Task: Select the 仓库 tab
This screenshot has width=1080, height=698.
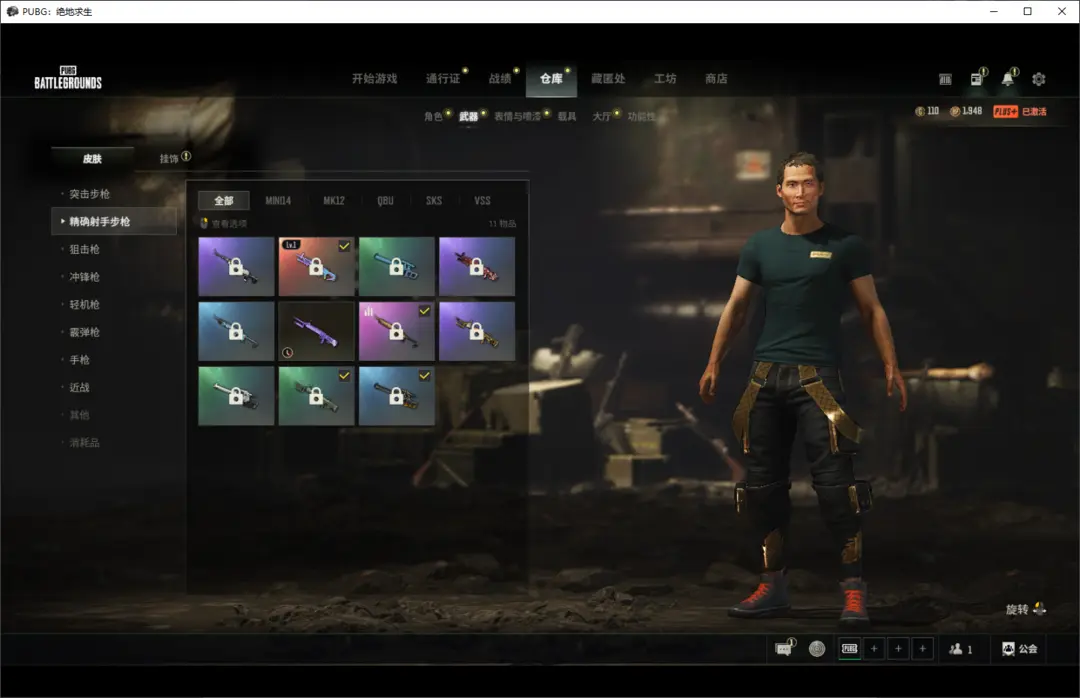Action: [551, 79]
